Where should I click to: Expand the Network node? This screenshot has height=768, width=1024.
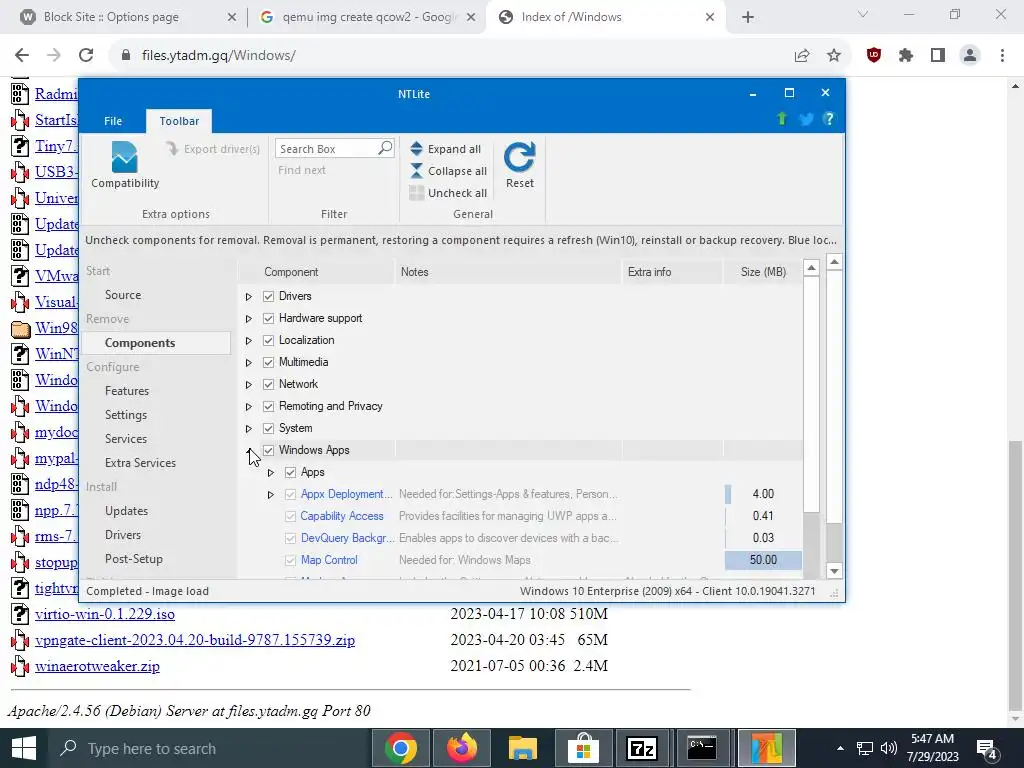click(x=249, y=385)
